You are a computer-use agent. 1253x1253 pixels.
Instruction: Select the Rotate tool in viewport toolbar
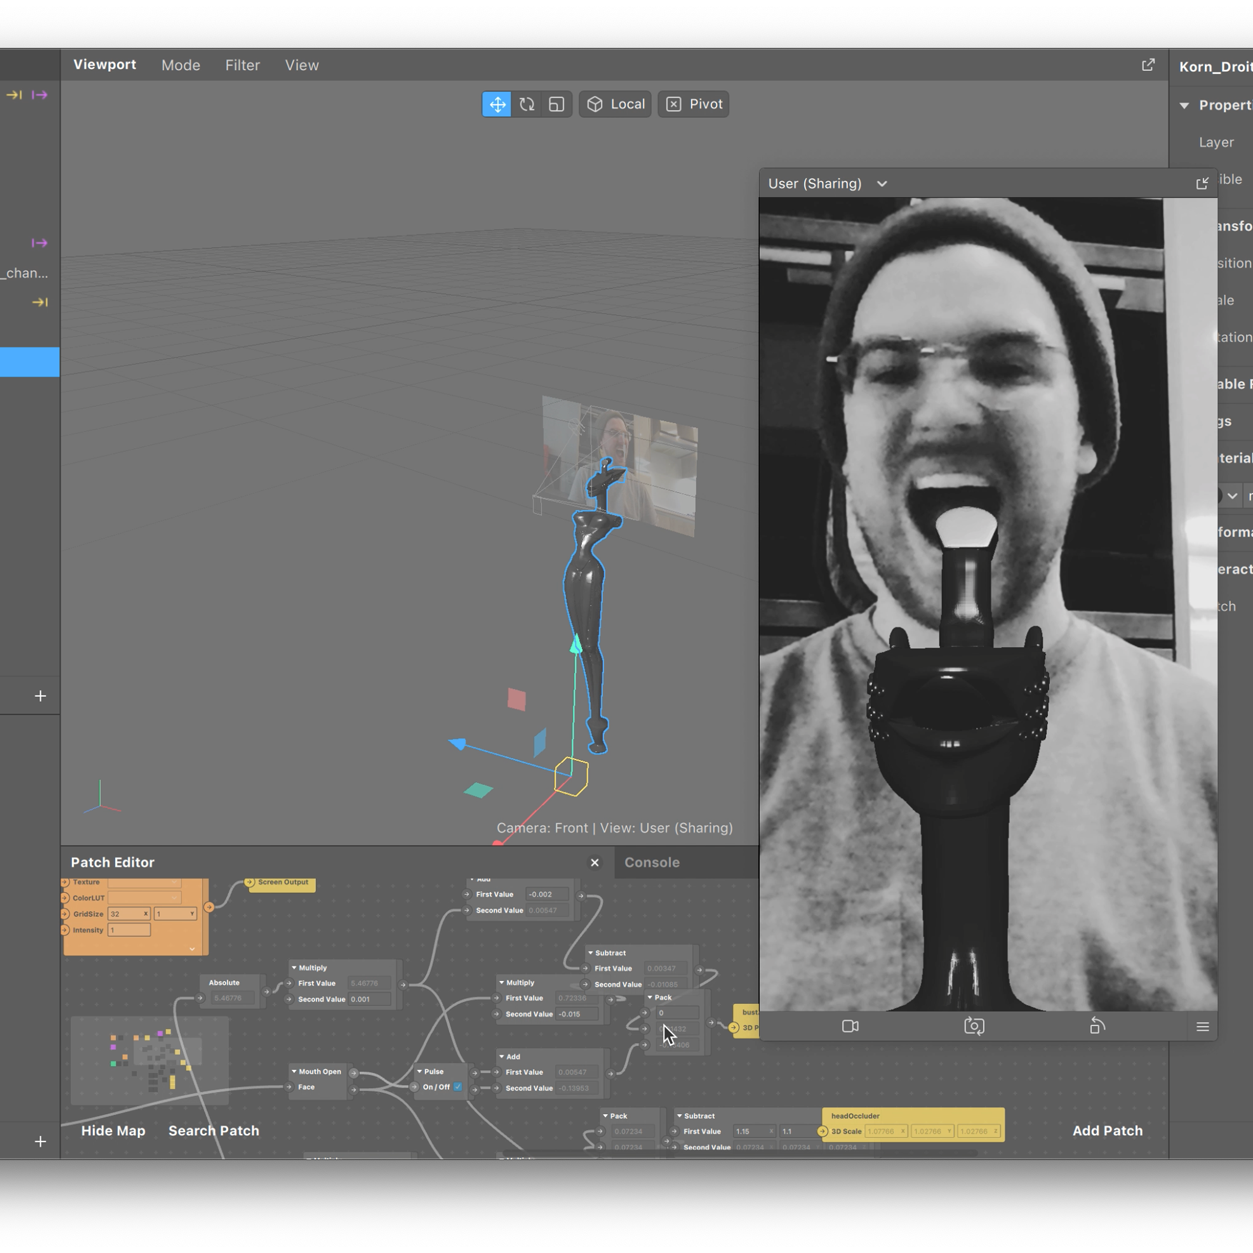(527, 104)
